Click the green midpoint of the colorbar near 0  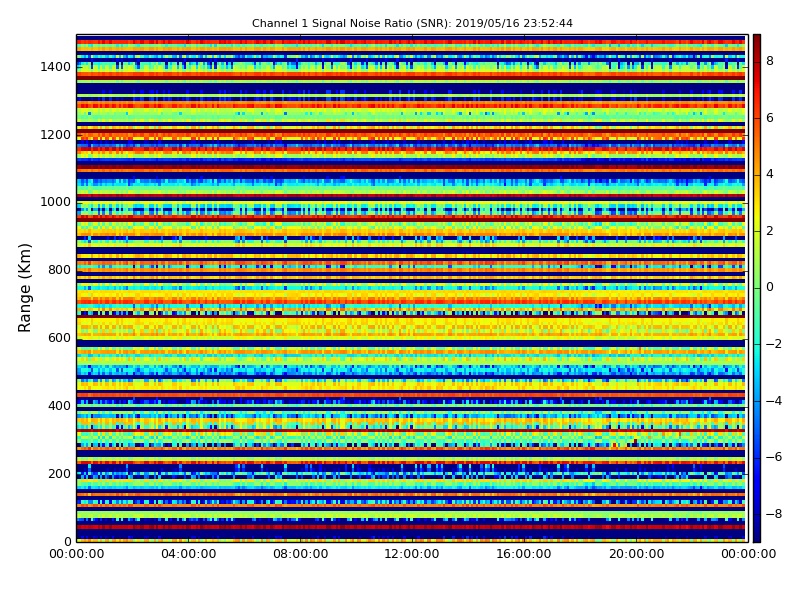click(x=757, y=288)
